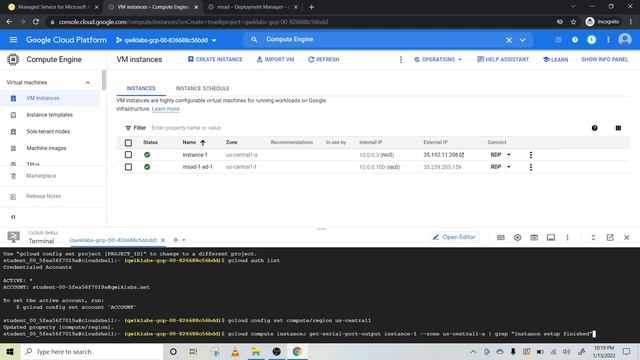640x360 pixels.
Task: Open Instance templates in sidebar
Action: 50,115
